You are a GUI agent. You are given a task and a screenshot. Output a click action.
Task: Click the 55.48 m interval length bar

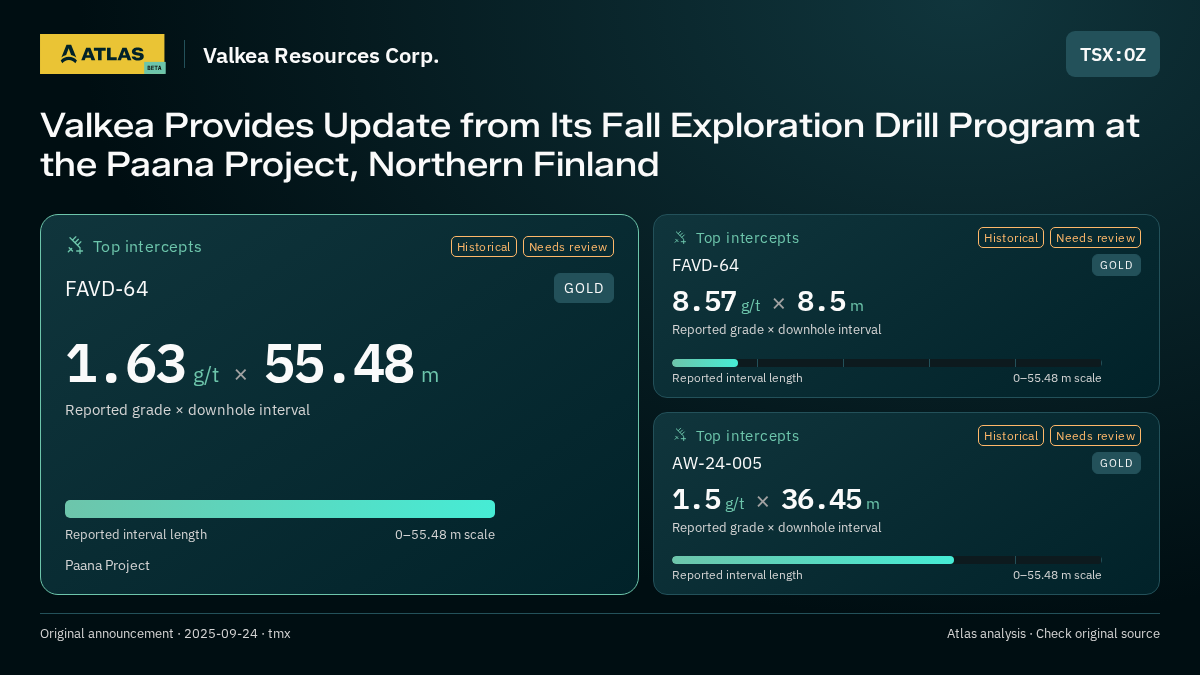(x=280, y=509)
